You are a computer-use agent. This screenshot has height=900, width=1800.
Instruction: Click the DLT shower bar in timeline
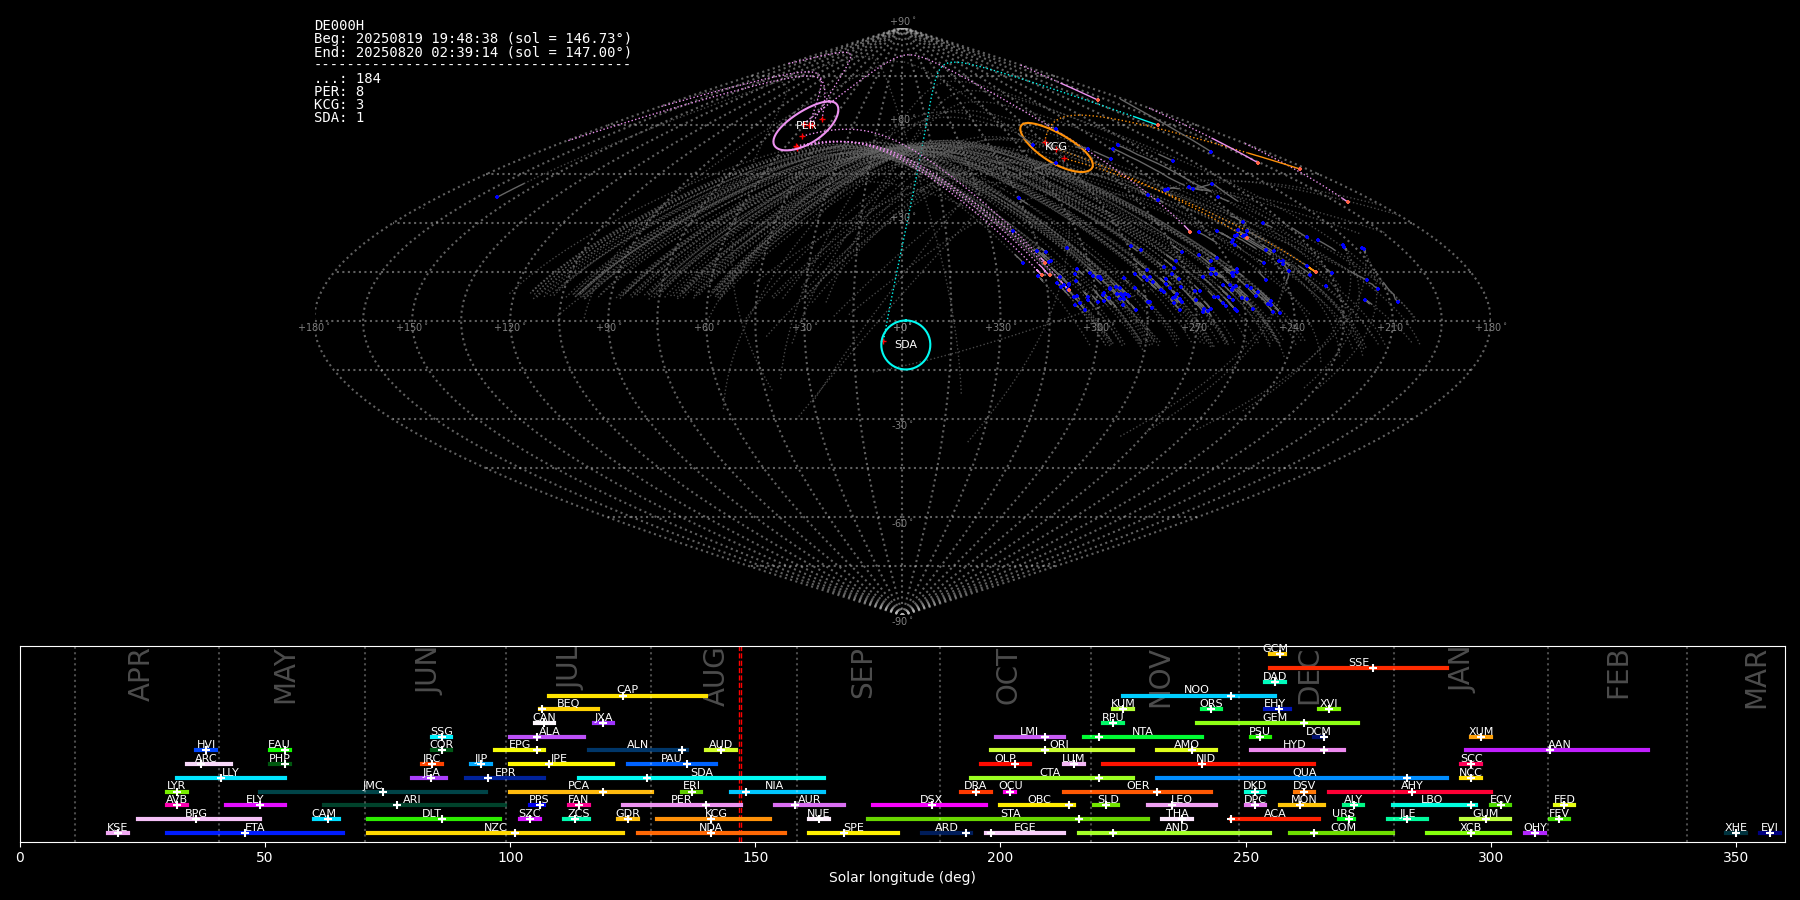[x=434, y=819]
